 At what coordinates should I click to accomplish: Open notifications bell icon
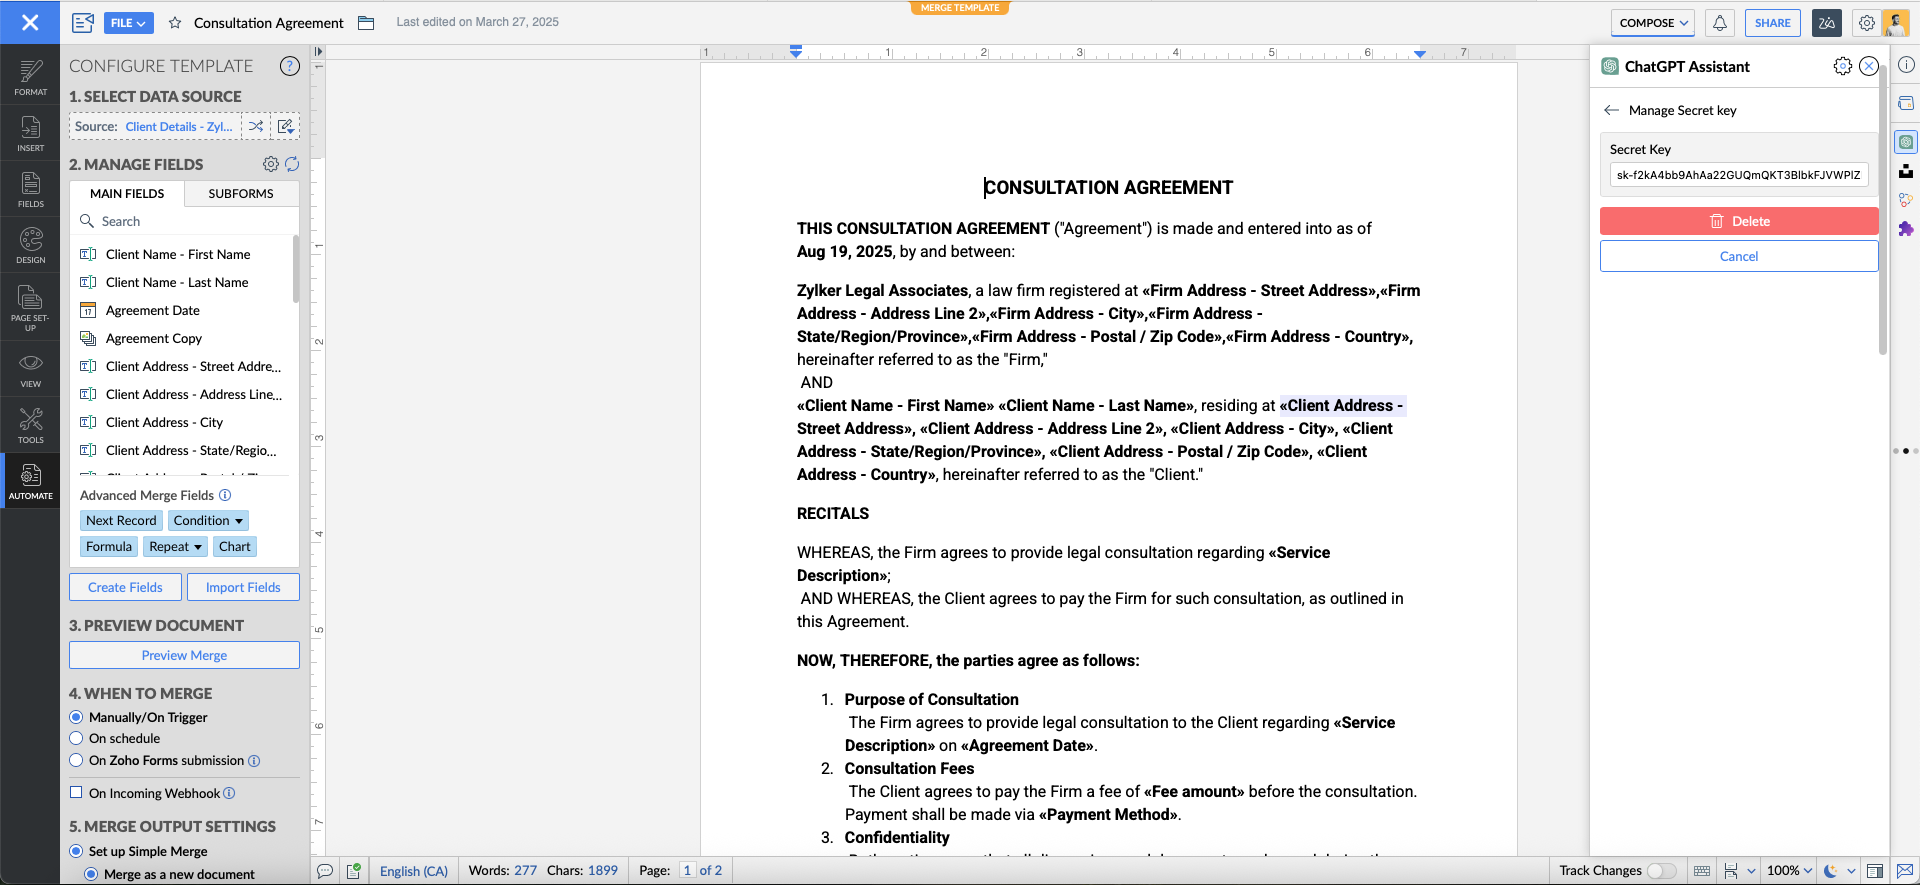click(x=1719, y=23)
